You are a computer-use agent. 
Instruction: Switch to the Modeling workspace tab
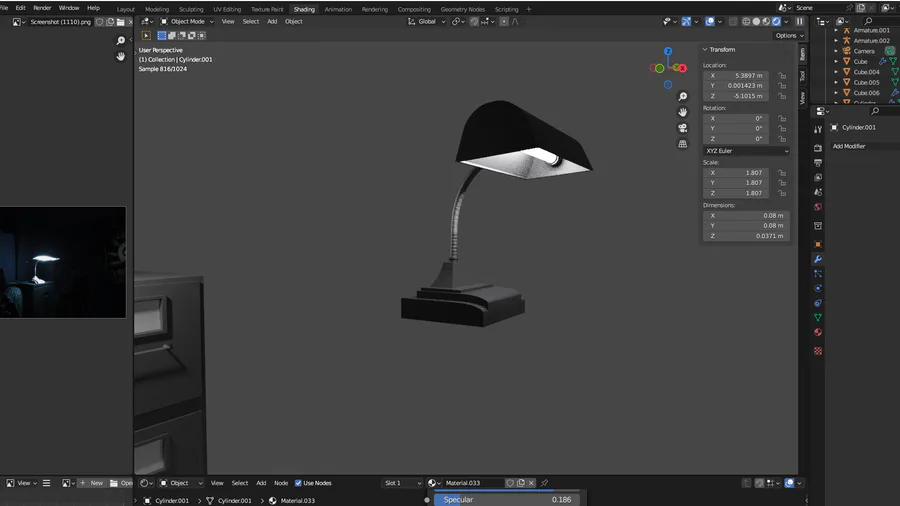pos(157,9)
